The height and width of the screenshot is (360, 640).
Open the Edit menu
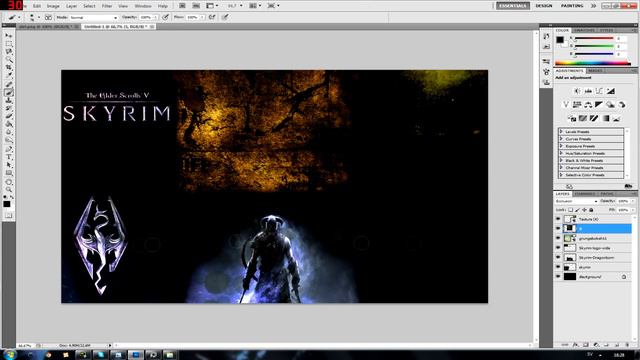[x=37, y=6]
